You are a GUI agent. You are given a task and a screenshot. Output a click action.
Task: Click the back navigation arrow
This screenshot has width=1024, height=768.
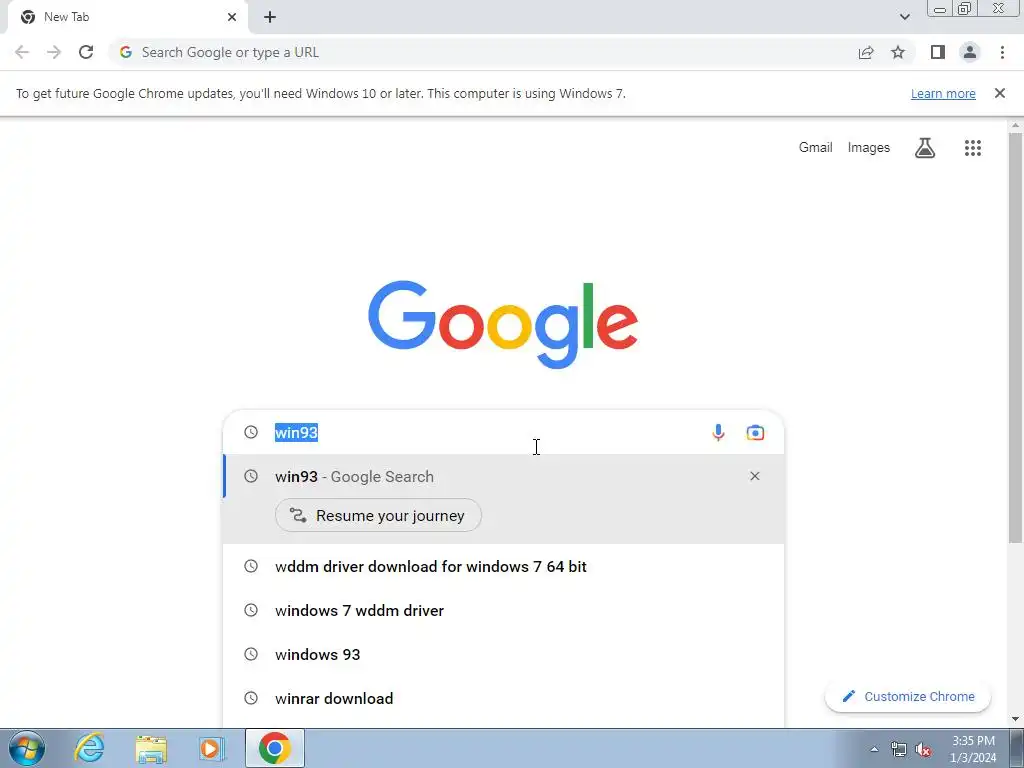(22, 52)
